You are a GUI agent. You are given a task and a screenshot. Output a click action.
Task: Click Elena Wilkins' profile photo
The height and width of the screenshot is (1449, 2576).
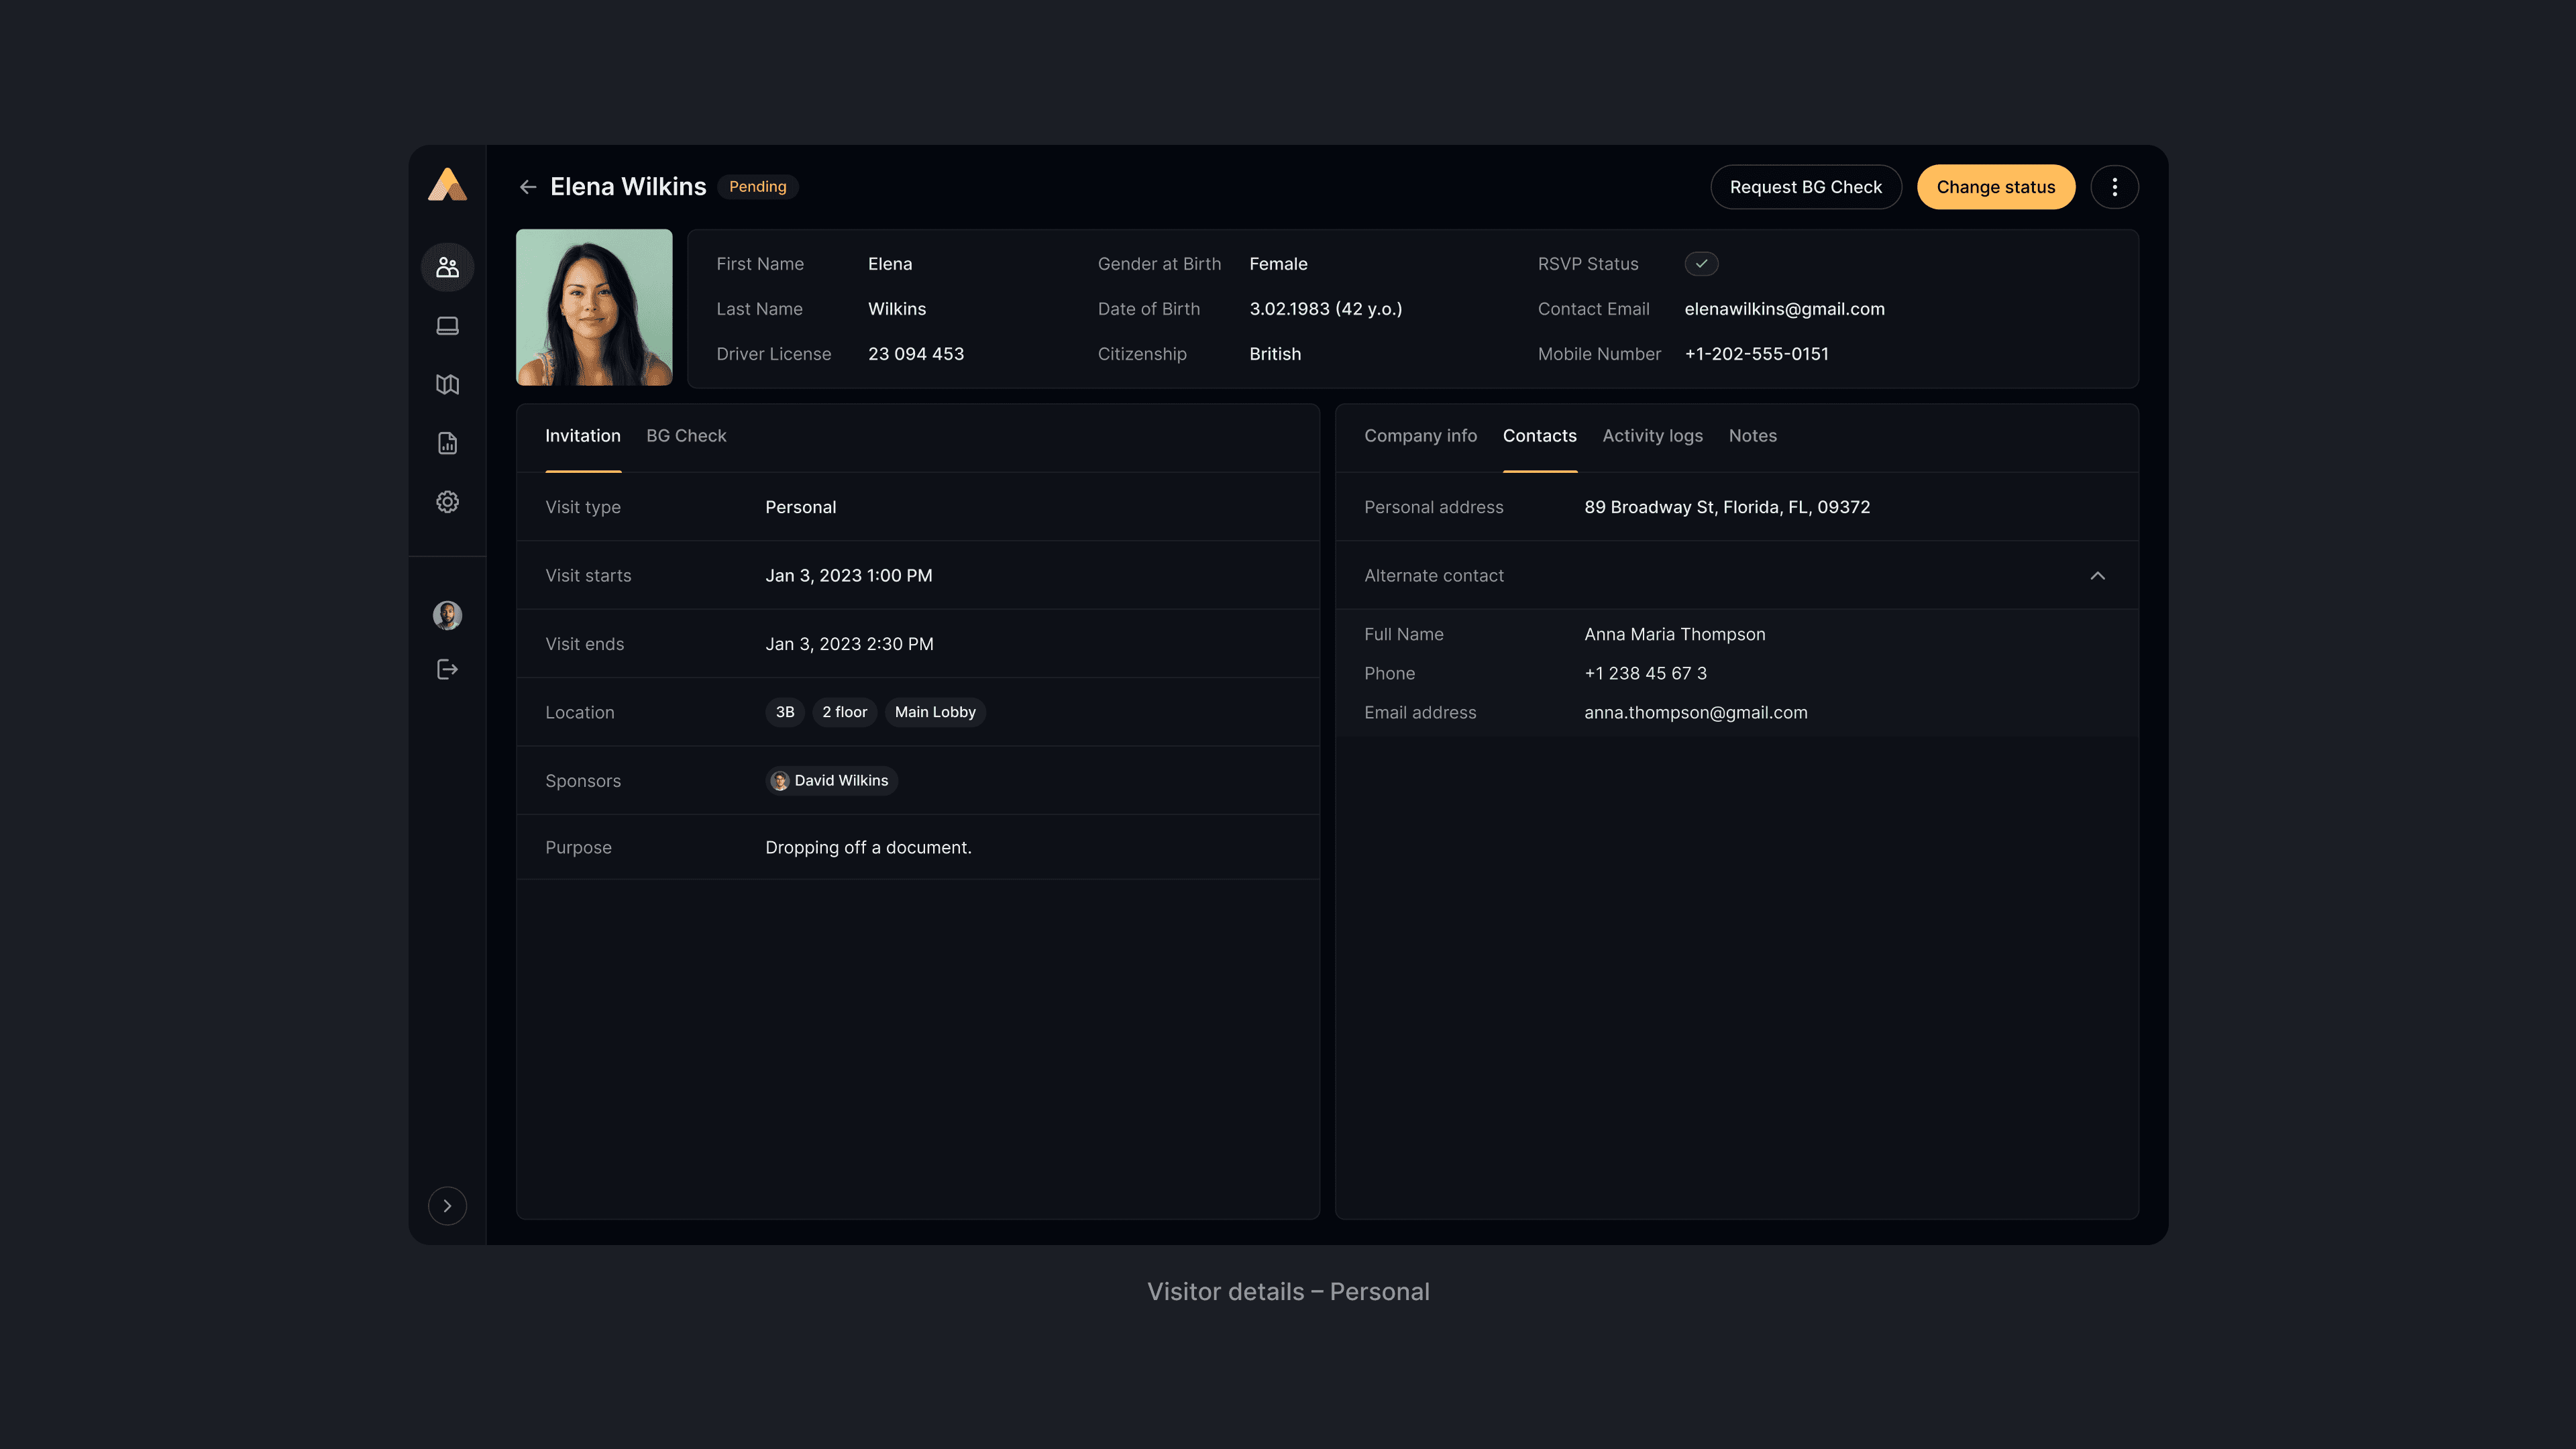point(594,308)
